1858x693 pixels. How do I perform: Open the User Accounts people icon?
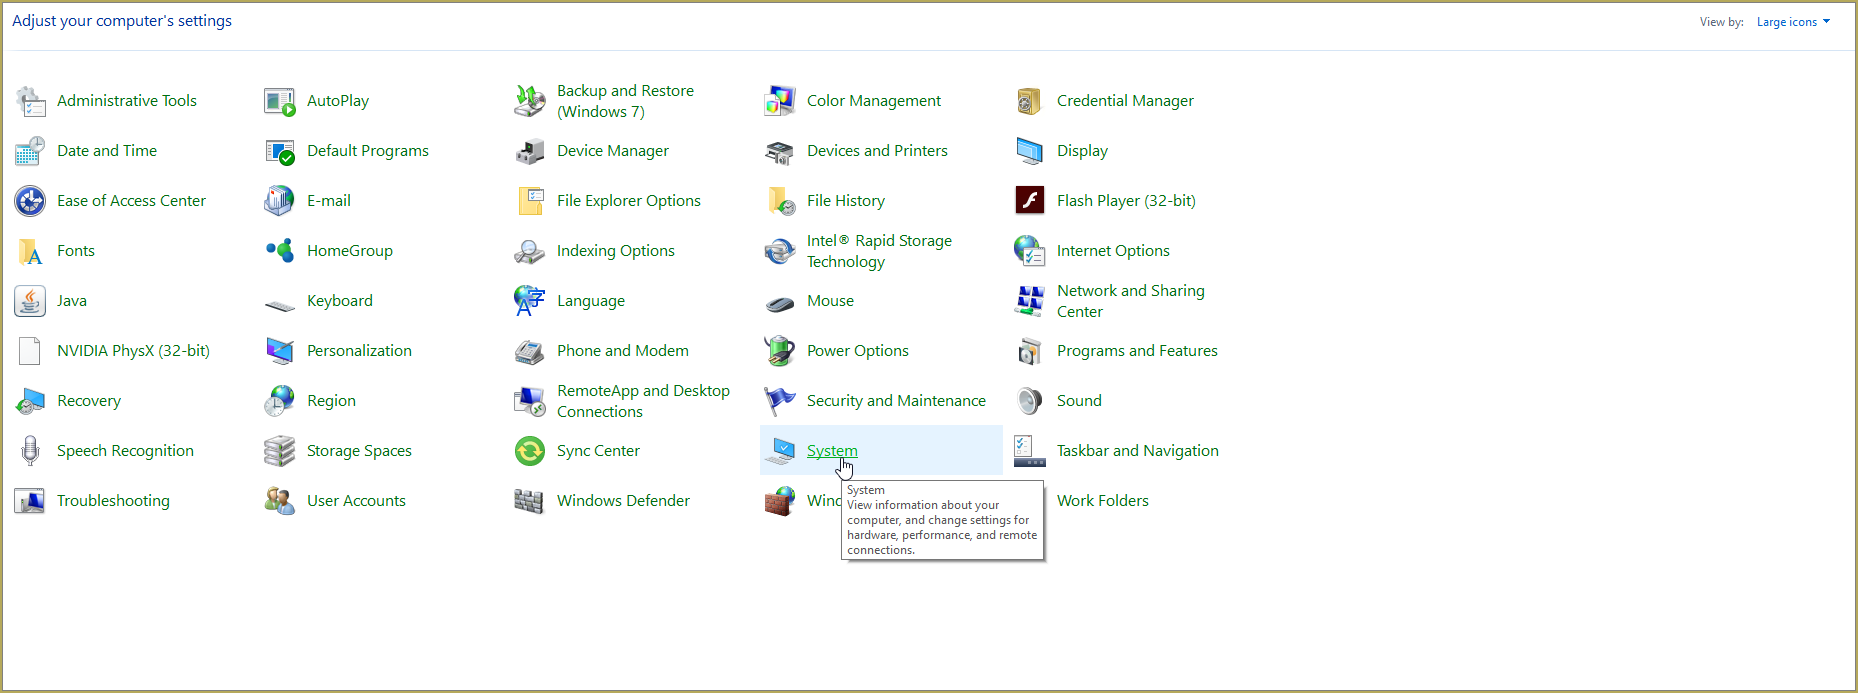(x=280, y=501)
